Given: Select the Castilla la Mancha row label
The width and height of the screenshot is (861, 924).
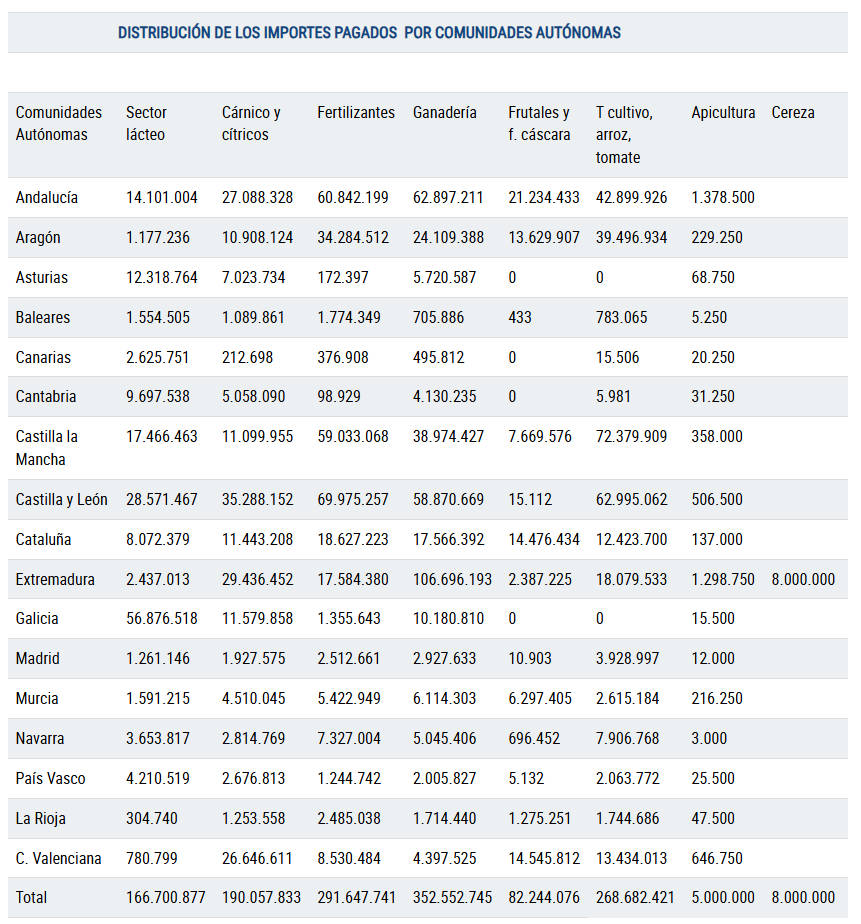Looking at the screenshot, I should [47, 448].
